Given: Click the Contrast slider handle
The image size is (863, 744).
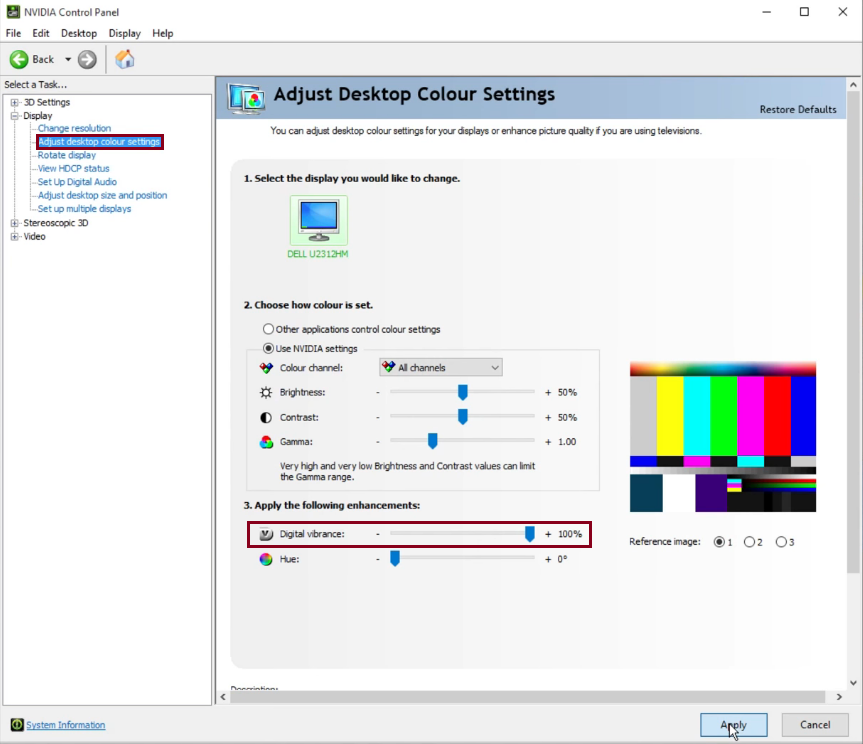Looking at the screenshot, I should click(463, 417).
